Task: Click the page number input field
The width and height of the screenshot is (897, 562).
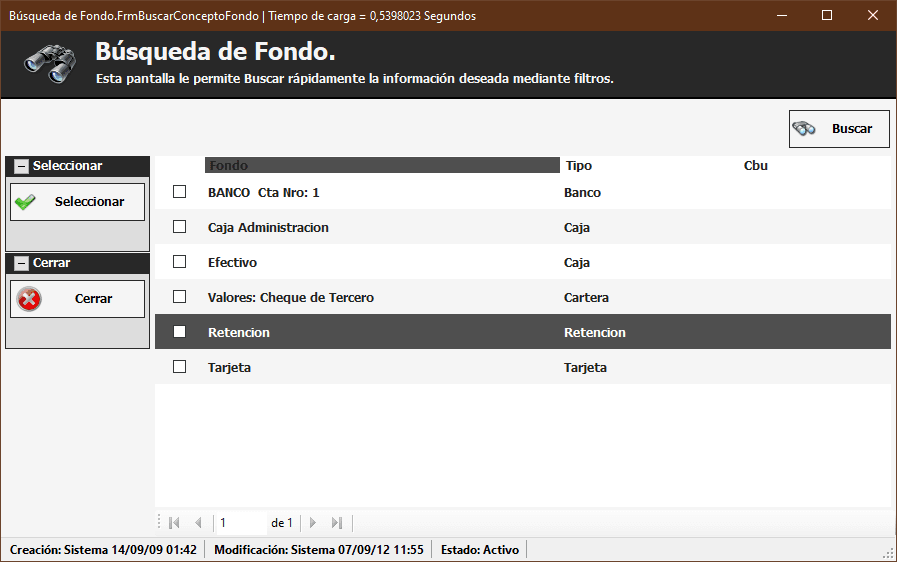Action: pyautogui.click(x=240, y=523)
